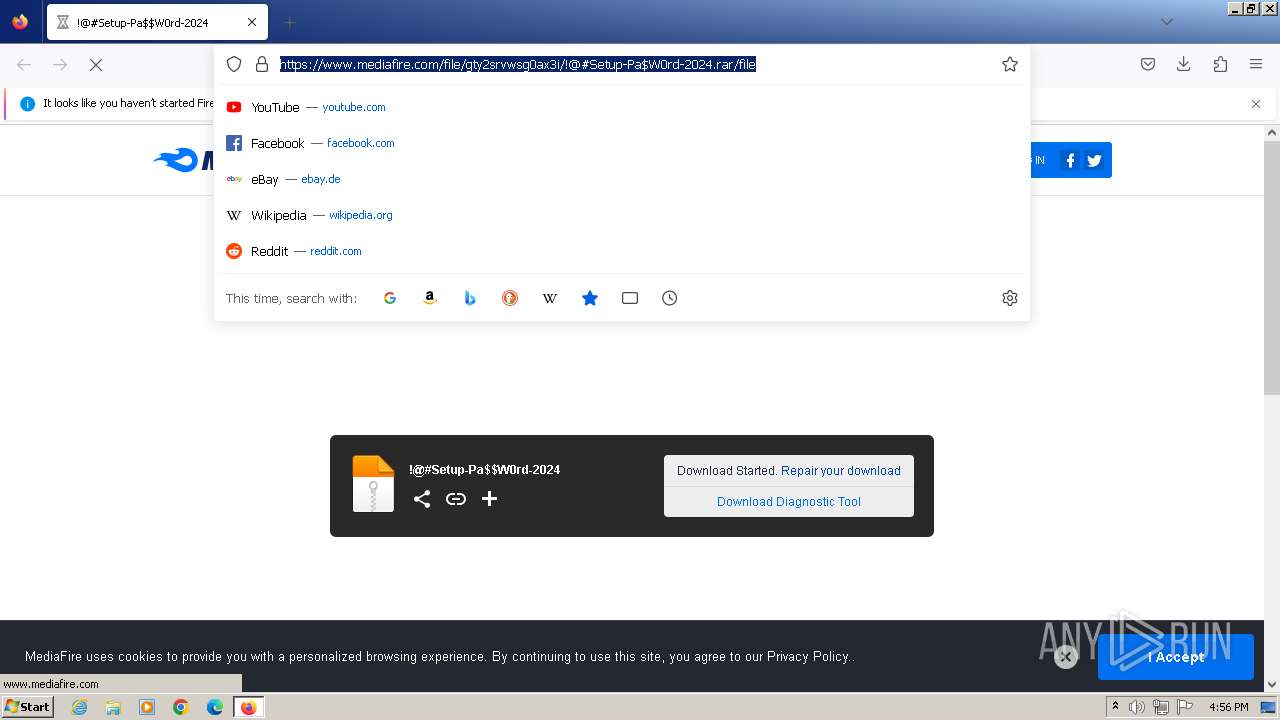Add file to account with plus icon
The width and height of the screenshot is (1280, 720).
489,499
